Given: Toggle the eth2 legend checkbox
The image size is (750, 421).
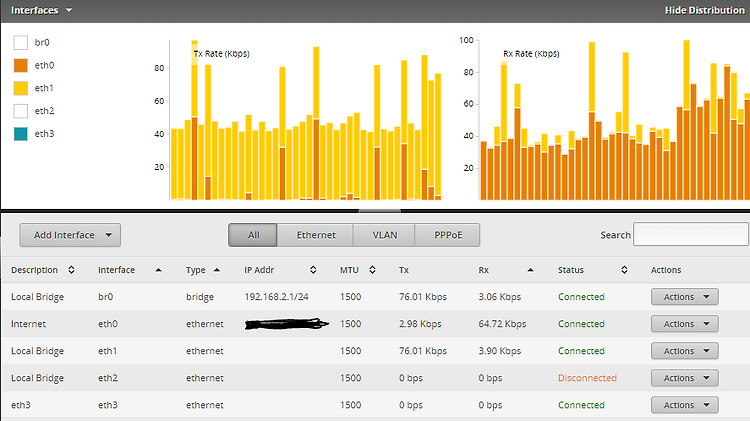Looking at the screenshot, I should click(21, 111).
